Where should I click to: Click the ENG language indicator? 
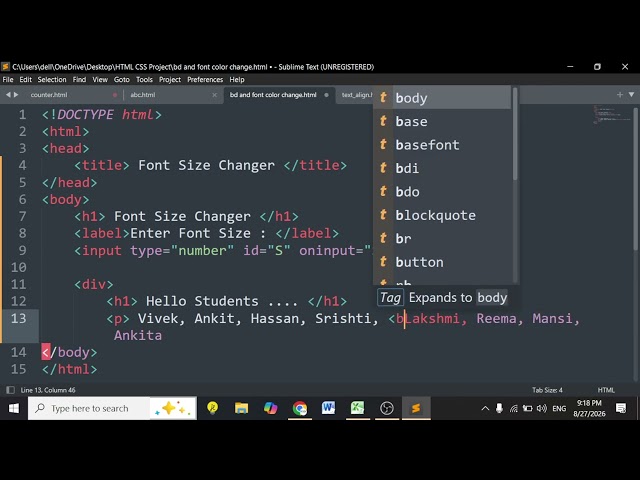[x=559, y=408]
